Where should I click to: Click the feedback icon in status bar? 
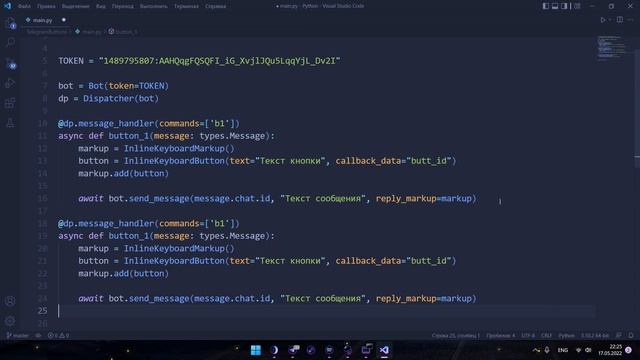(619, 336)
